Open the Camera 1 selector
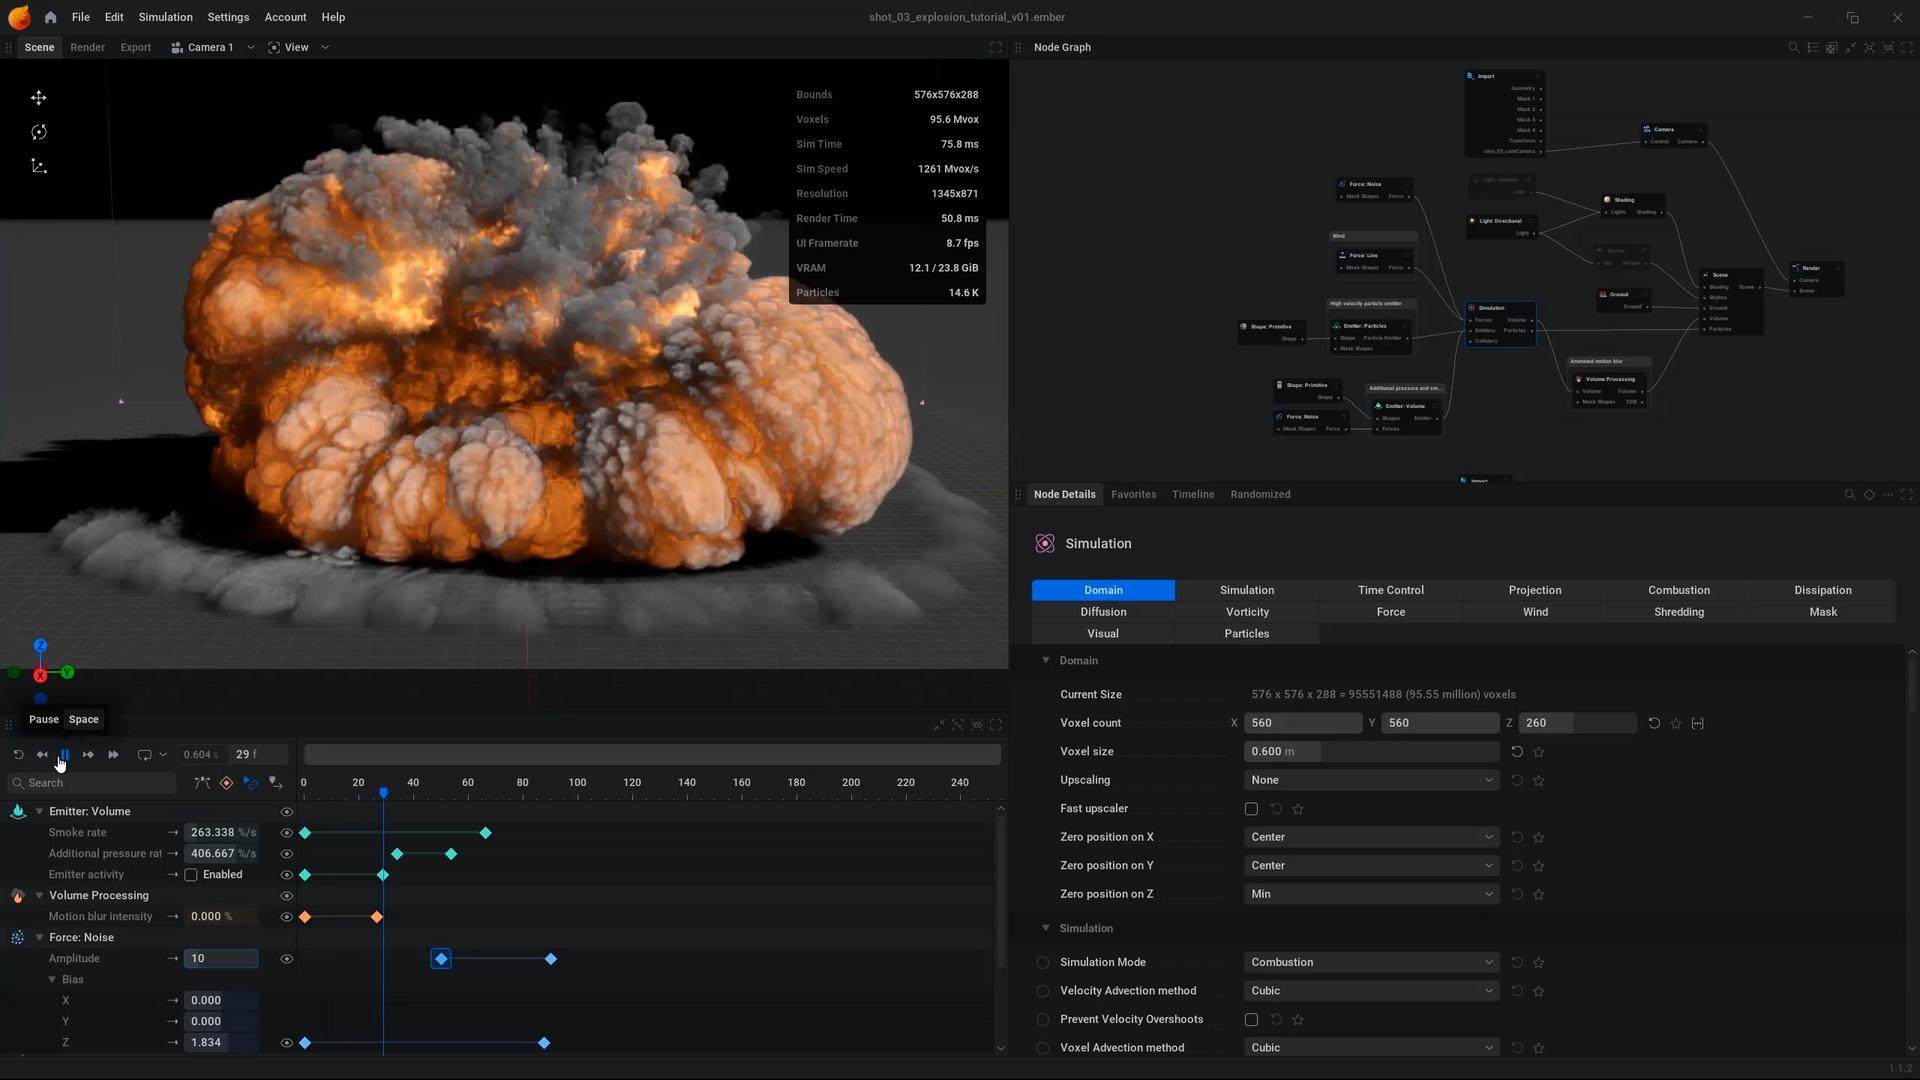1920x1080 pixels. pyautogui.click(x=212, y=47)
